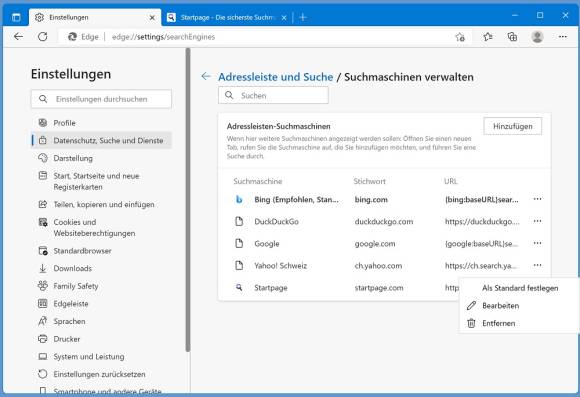Open more options for Bing row
The height and width of the screenshot is (397, 580).
coord(537,199)
